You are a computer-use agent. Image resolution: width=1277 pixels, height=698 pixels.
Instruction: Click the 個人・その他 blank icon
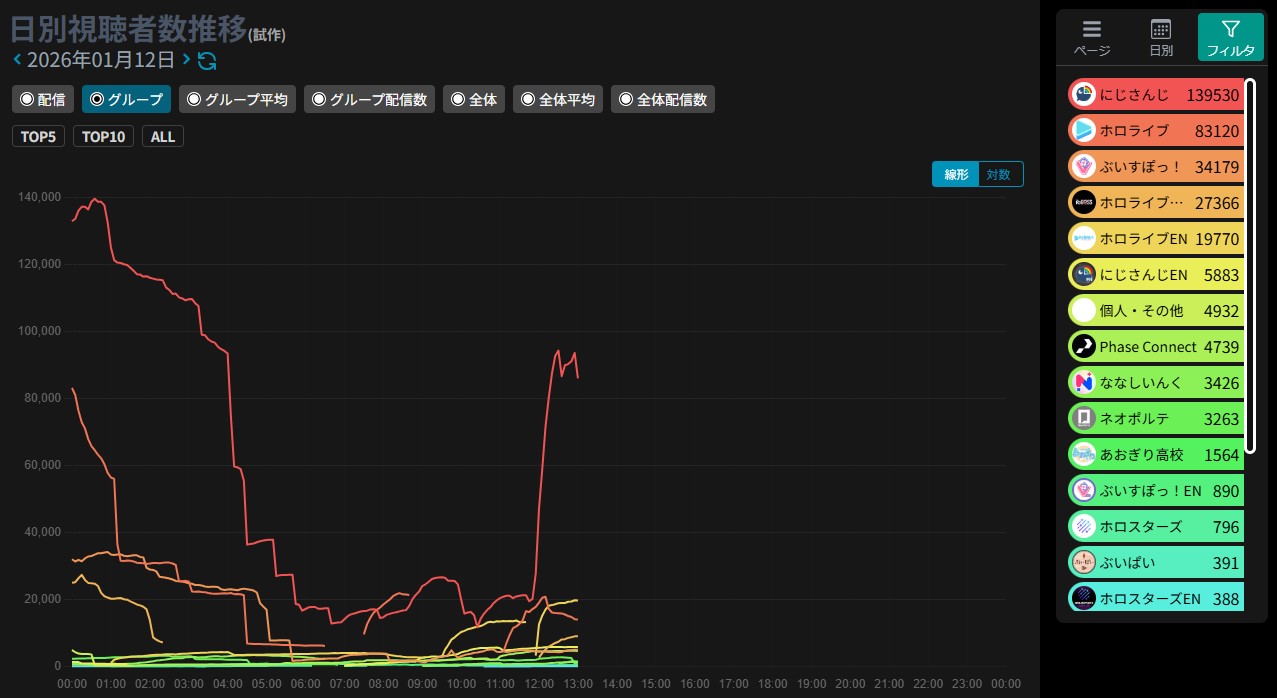coord(1083,311)
